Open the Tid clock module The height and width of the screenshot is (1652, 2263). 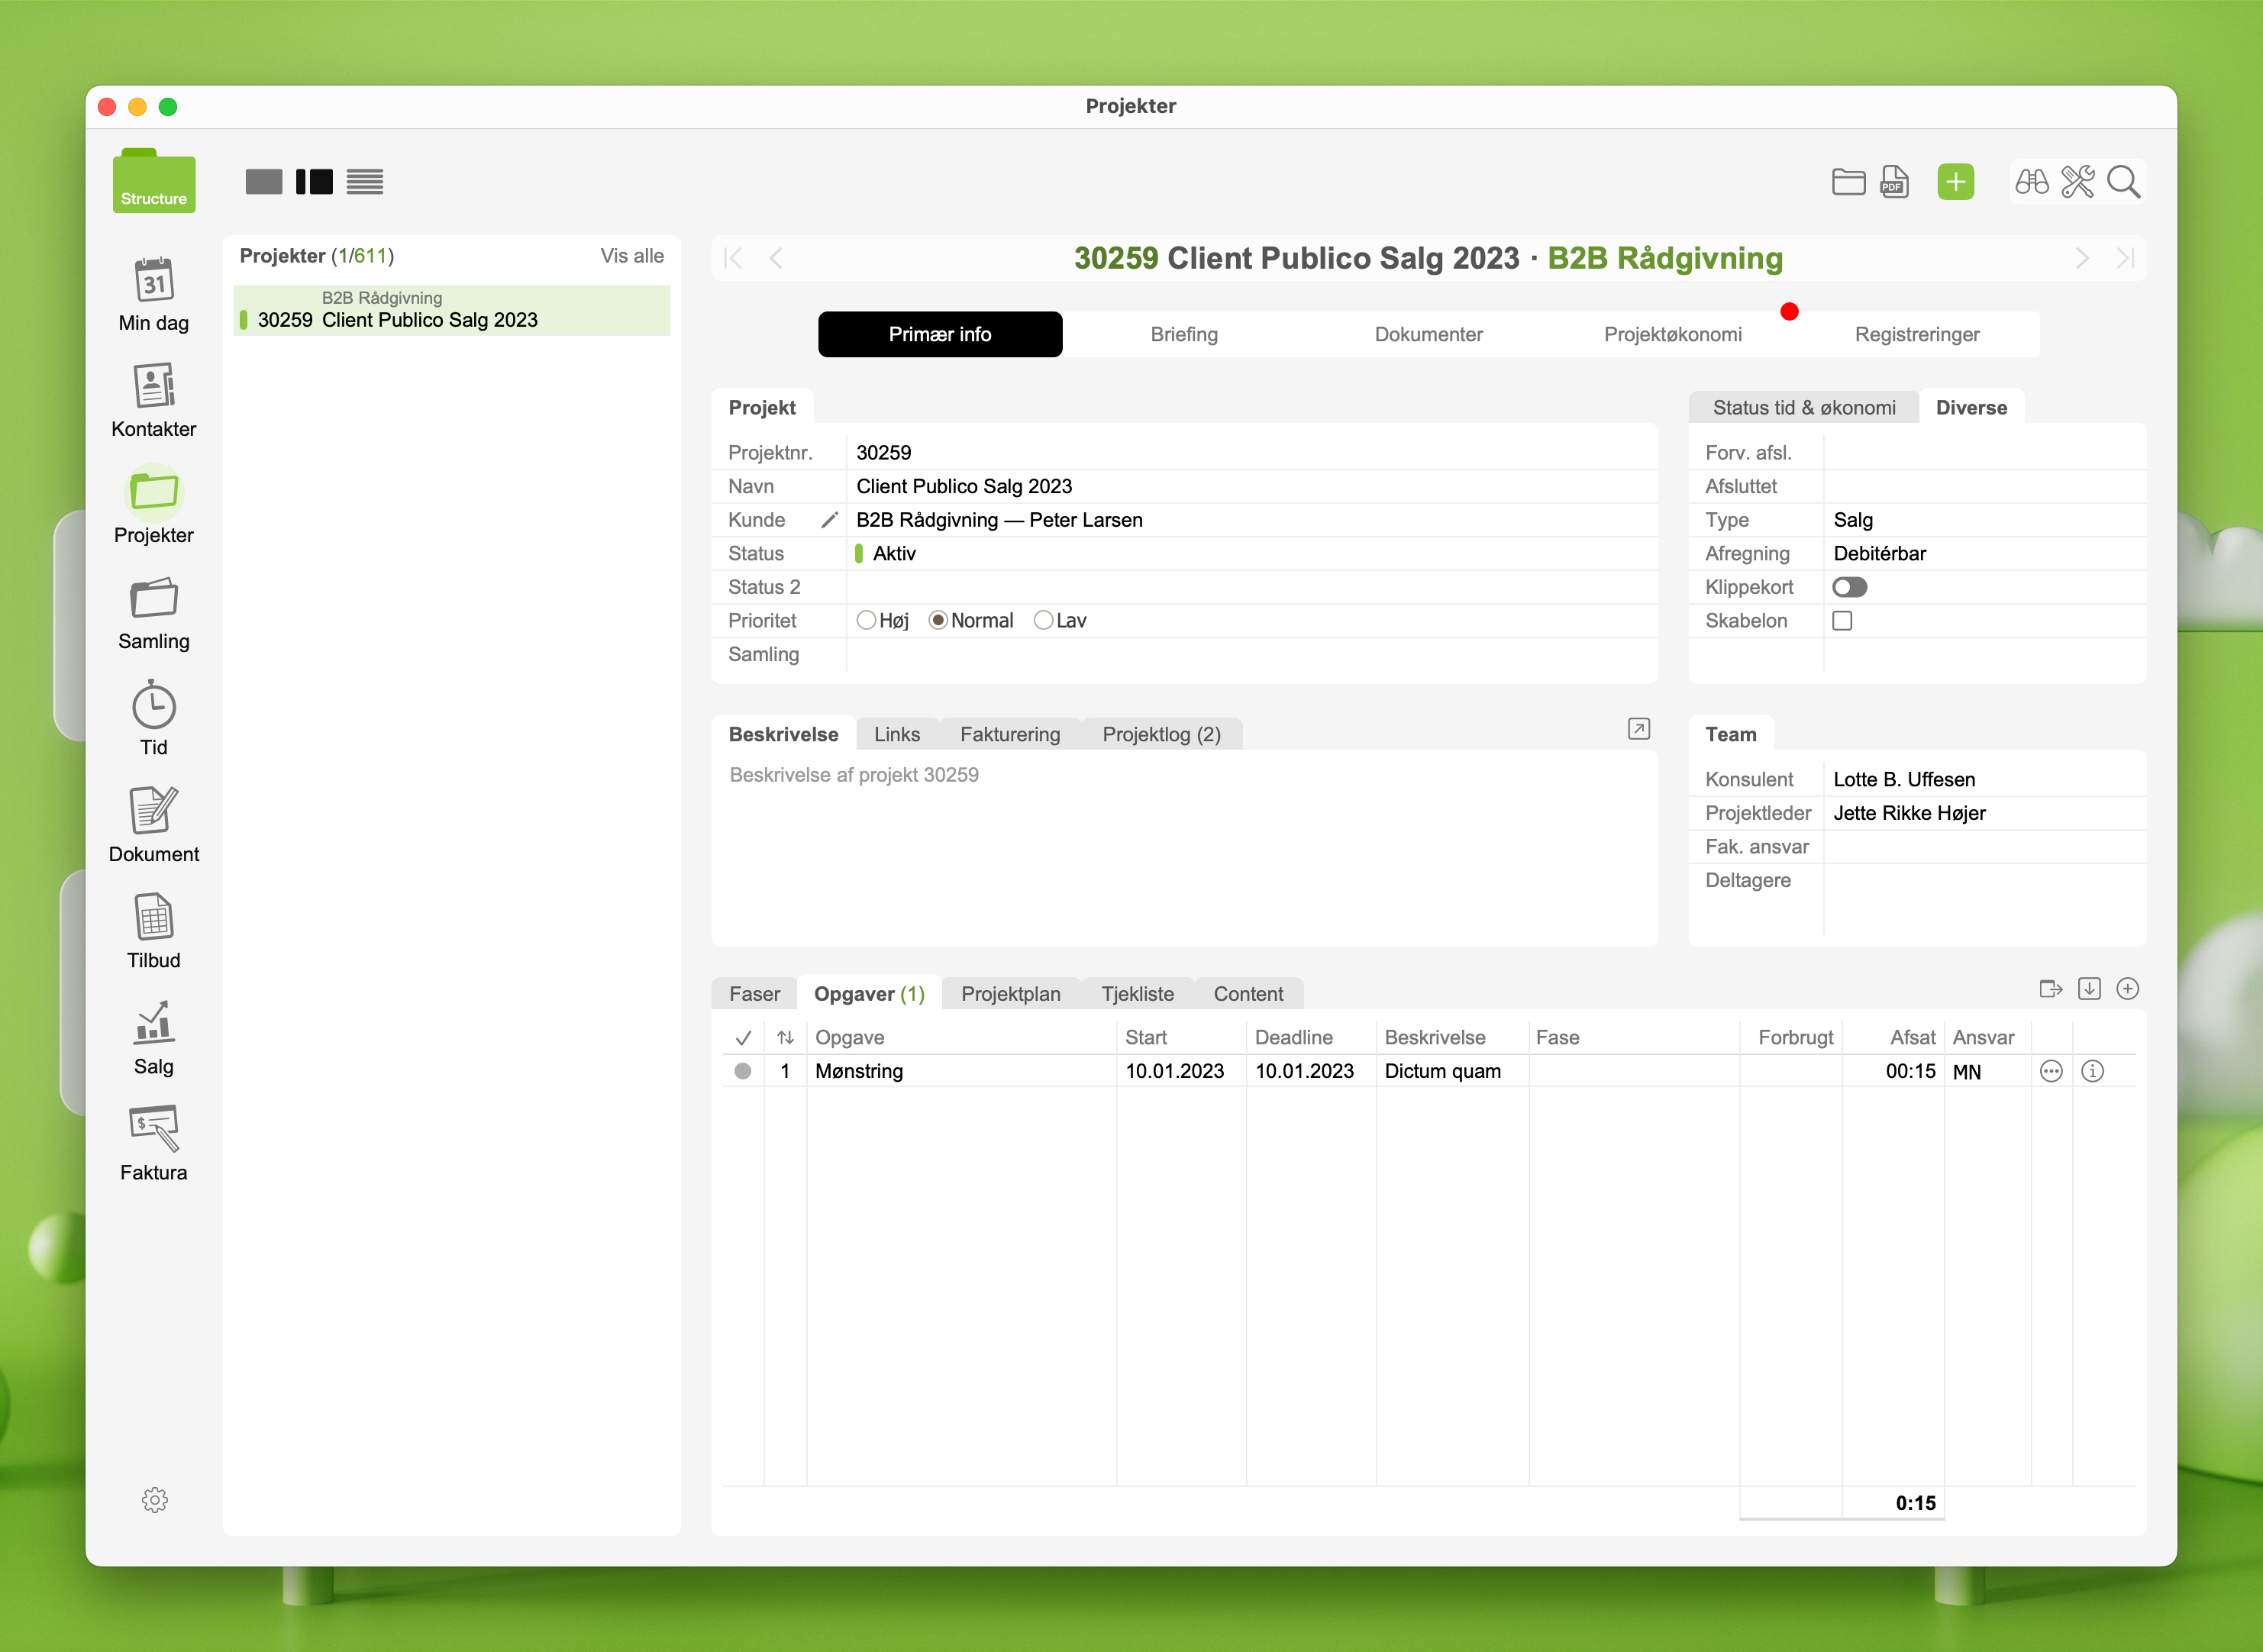click(154, 706)
